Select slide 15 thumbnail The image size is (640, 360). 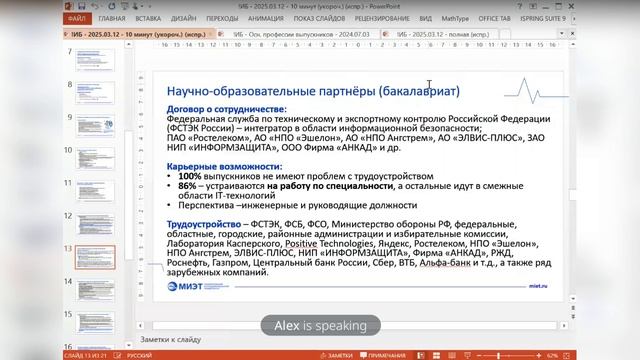[95, 323]
